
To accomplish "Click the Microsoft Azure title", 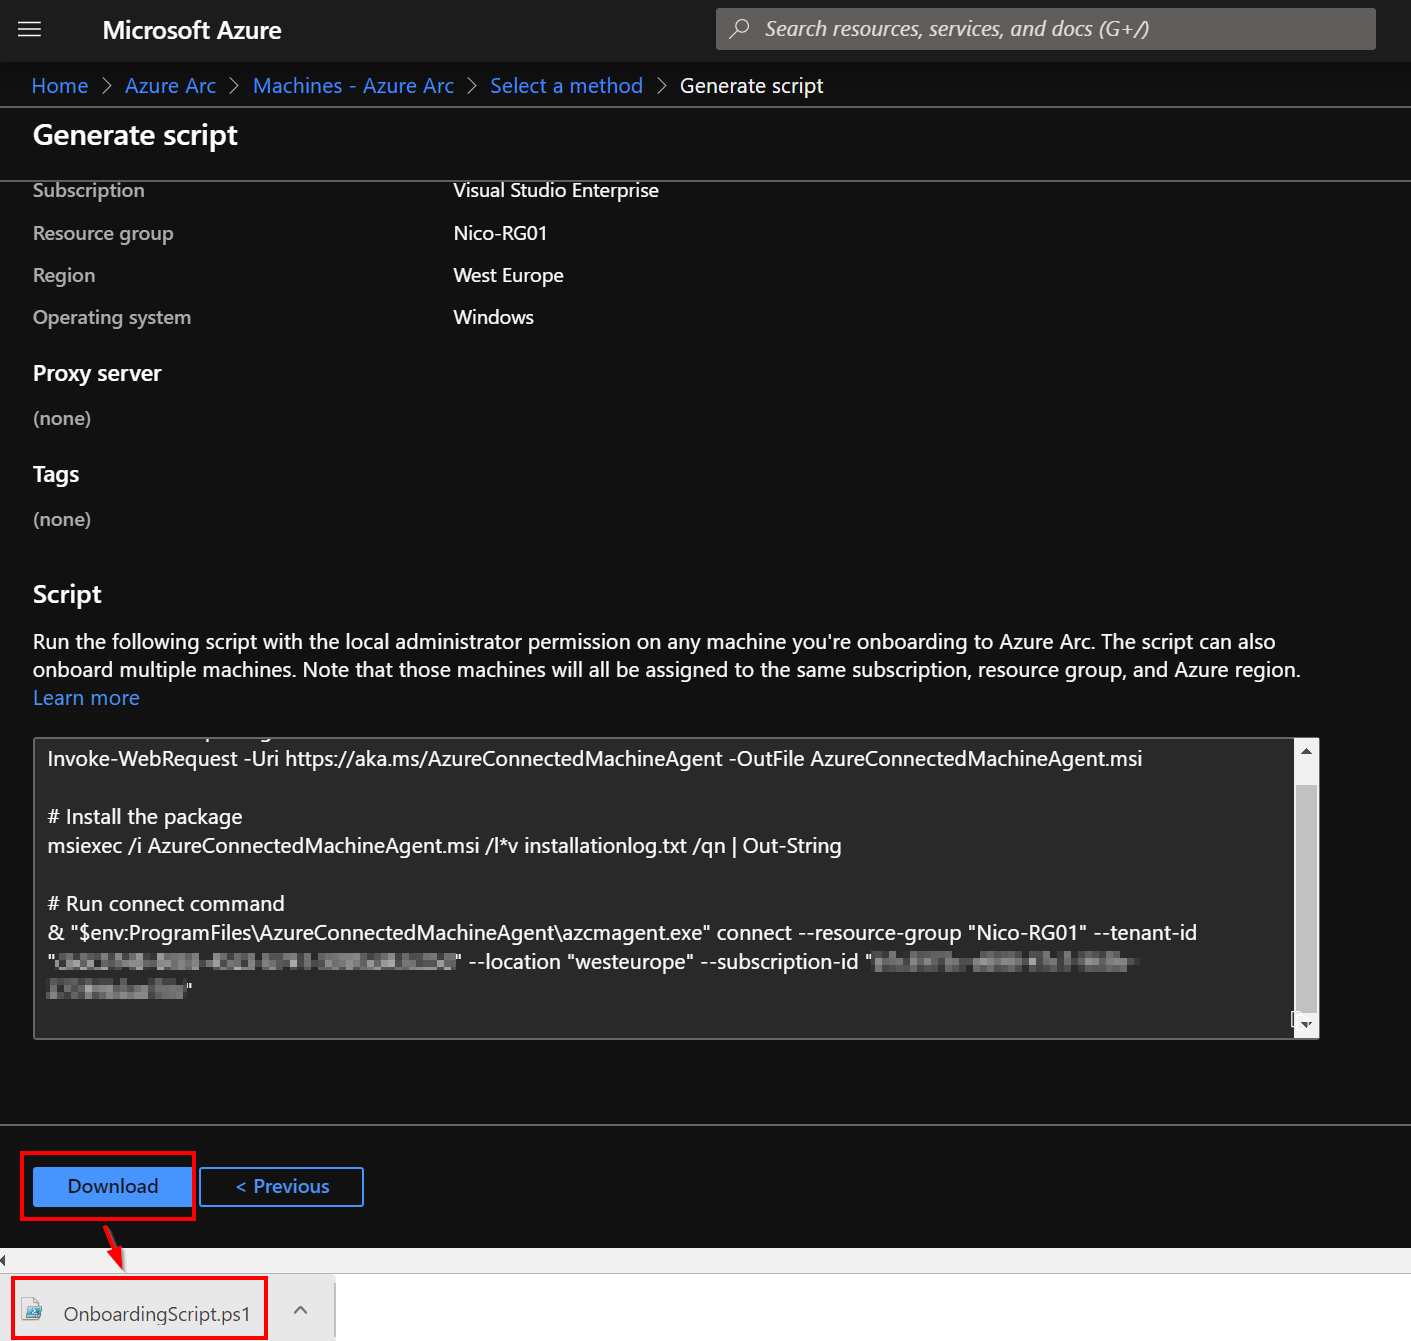I will click(192, 30).
